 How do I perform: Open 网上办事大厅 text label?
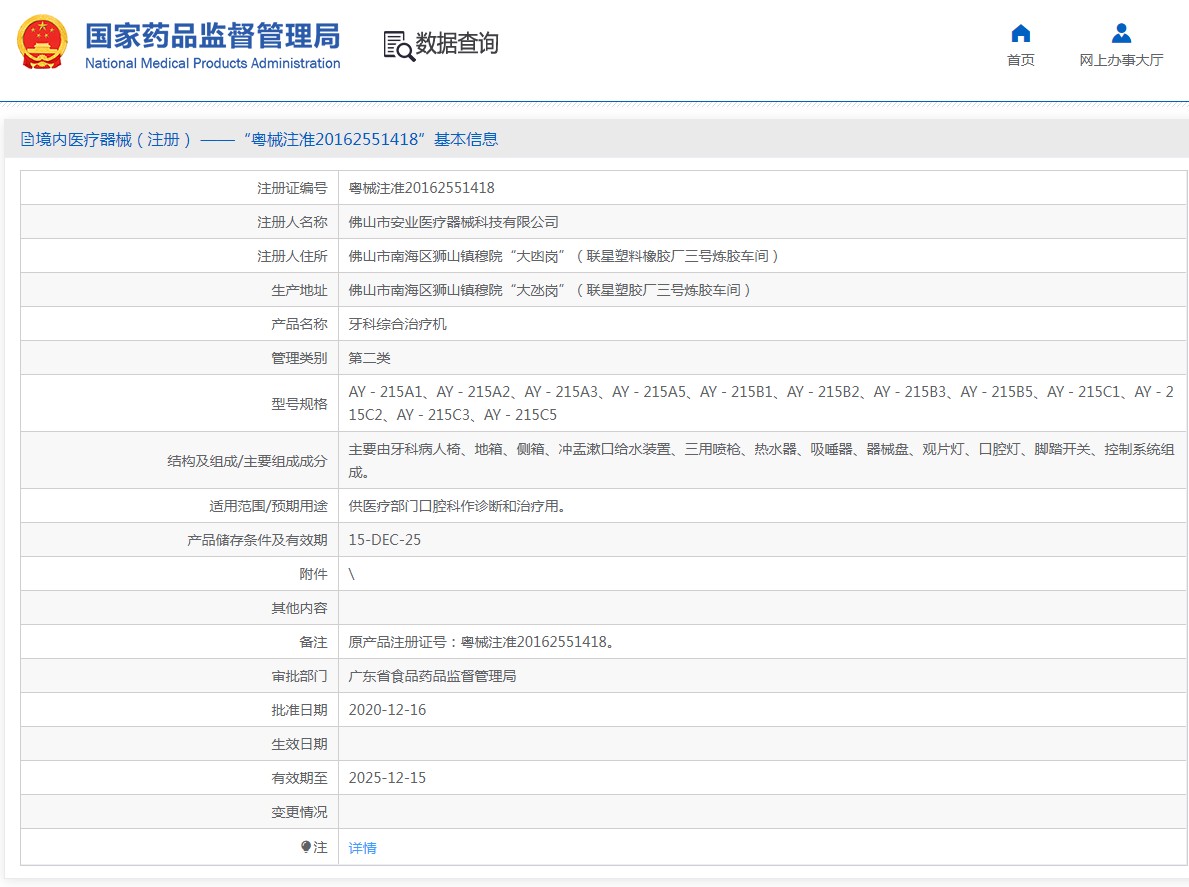(x=1121, y=60)
